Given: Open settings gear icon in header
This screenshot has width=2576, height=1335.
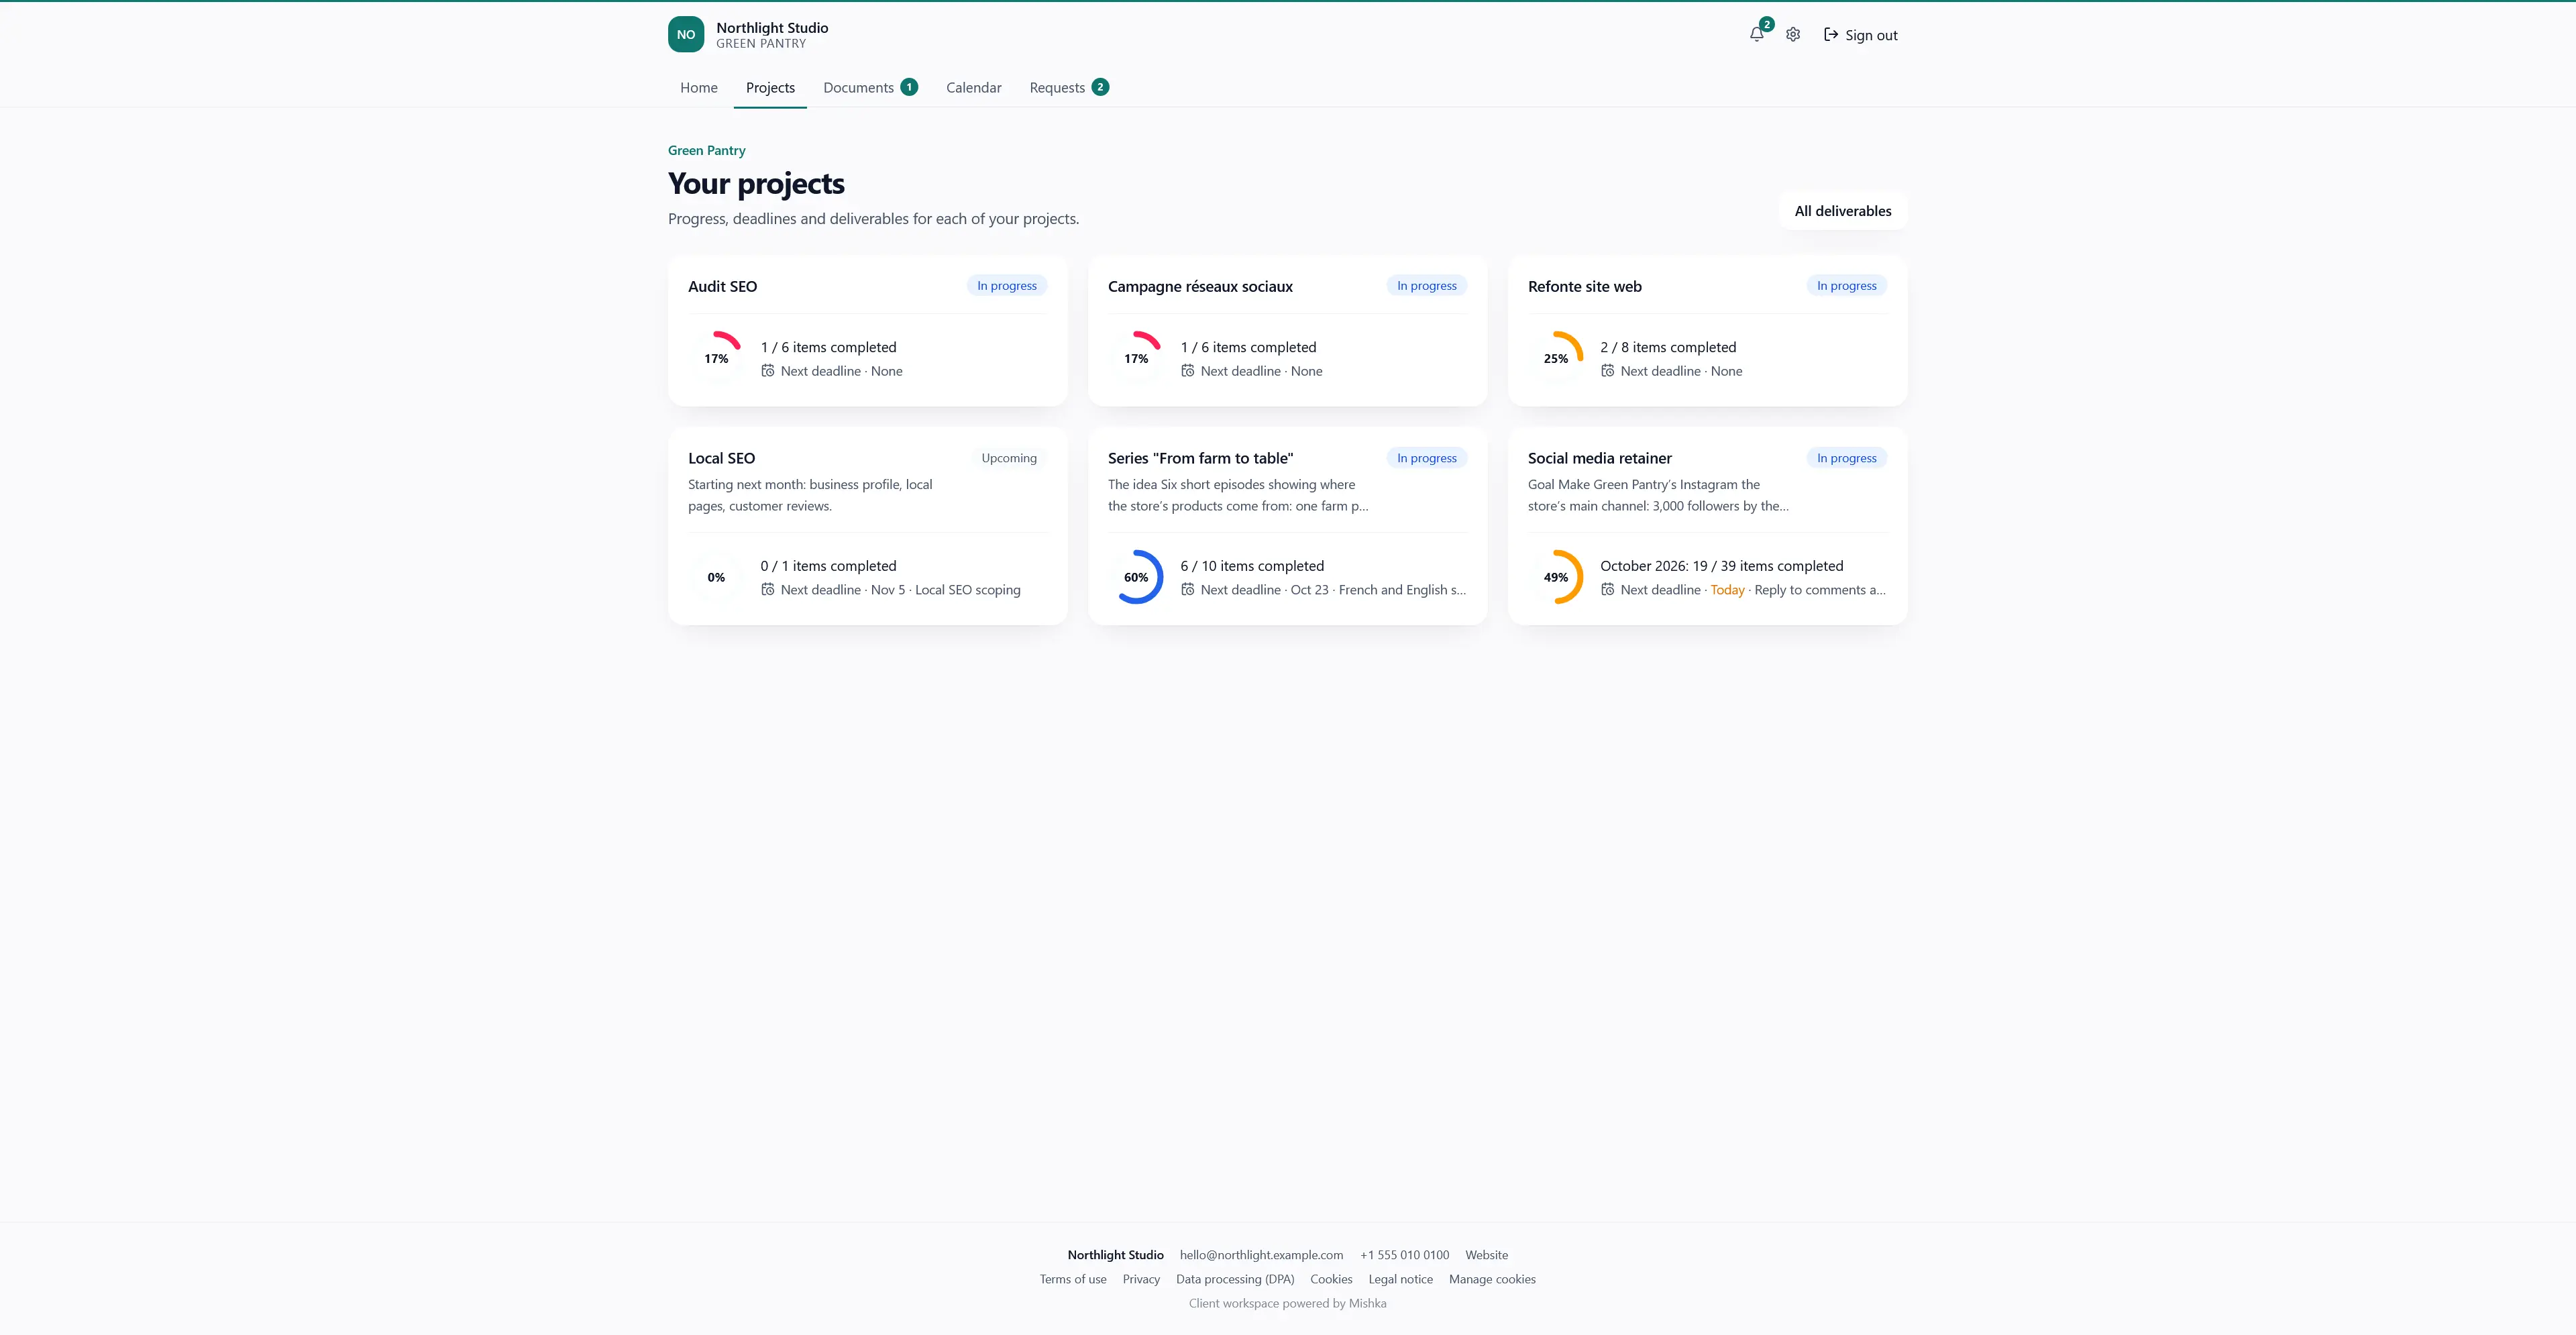Looking at the screenshot, I should tap(1793, 34).
